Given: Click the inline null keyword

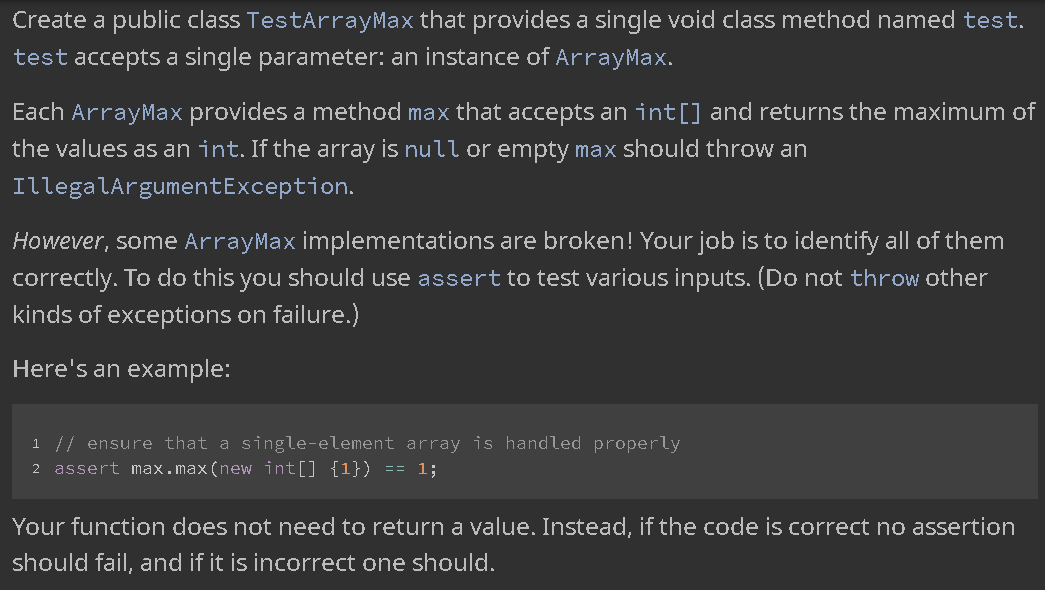Looking at the screenshot, I should 432,149.
